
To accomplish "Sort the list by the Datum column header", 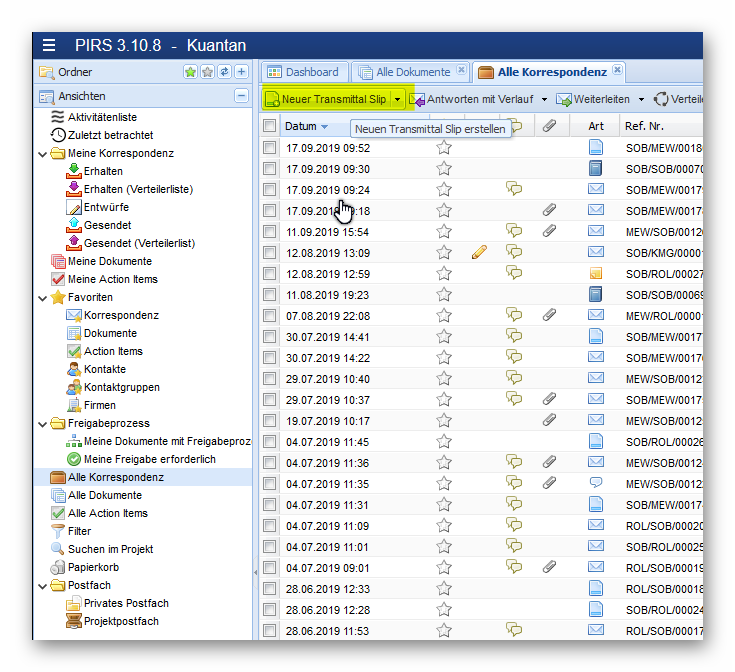I will point(301,126).
